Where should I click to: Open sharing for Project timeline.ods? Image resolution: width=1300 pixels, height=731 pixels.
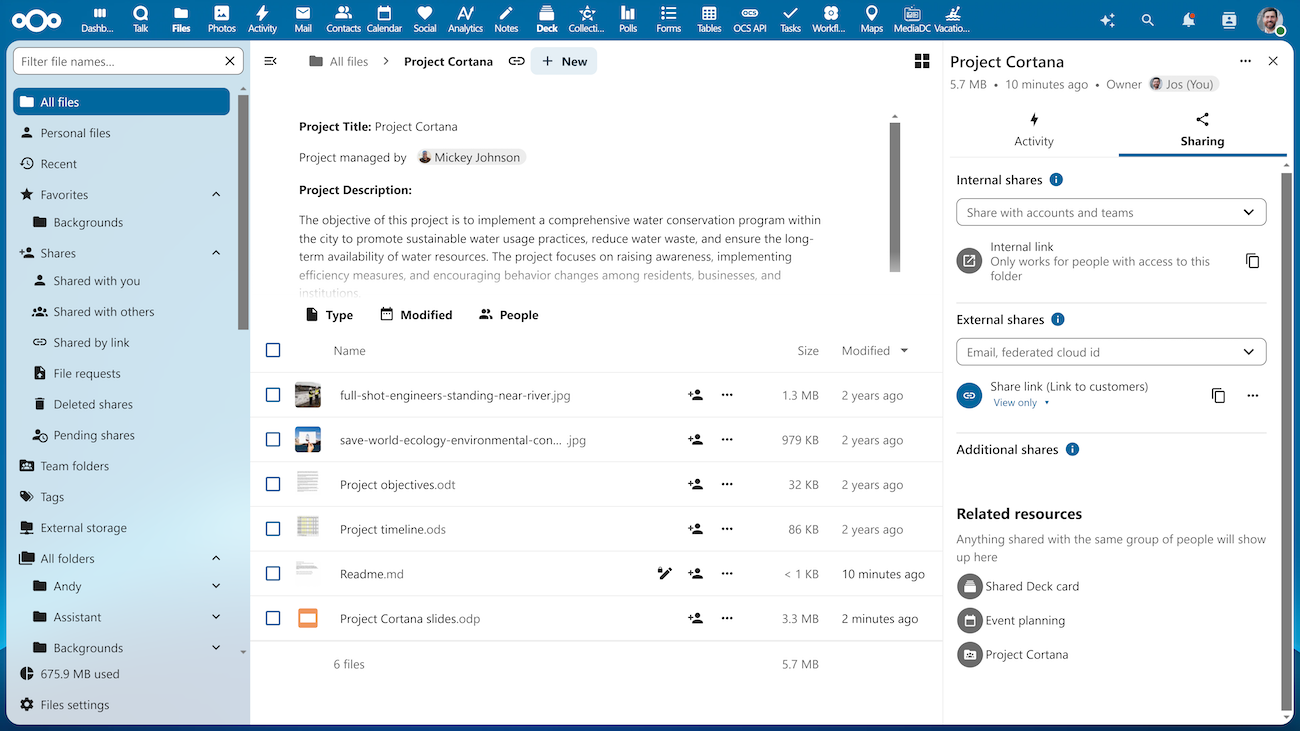tap(695, 529)
